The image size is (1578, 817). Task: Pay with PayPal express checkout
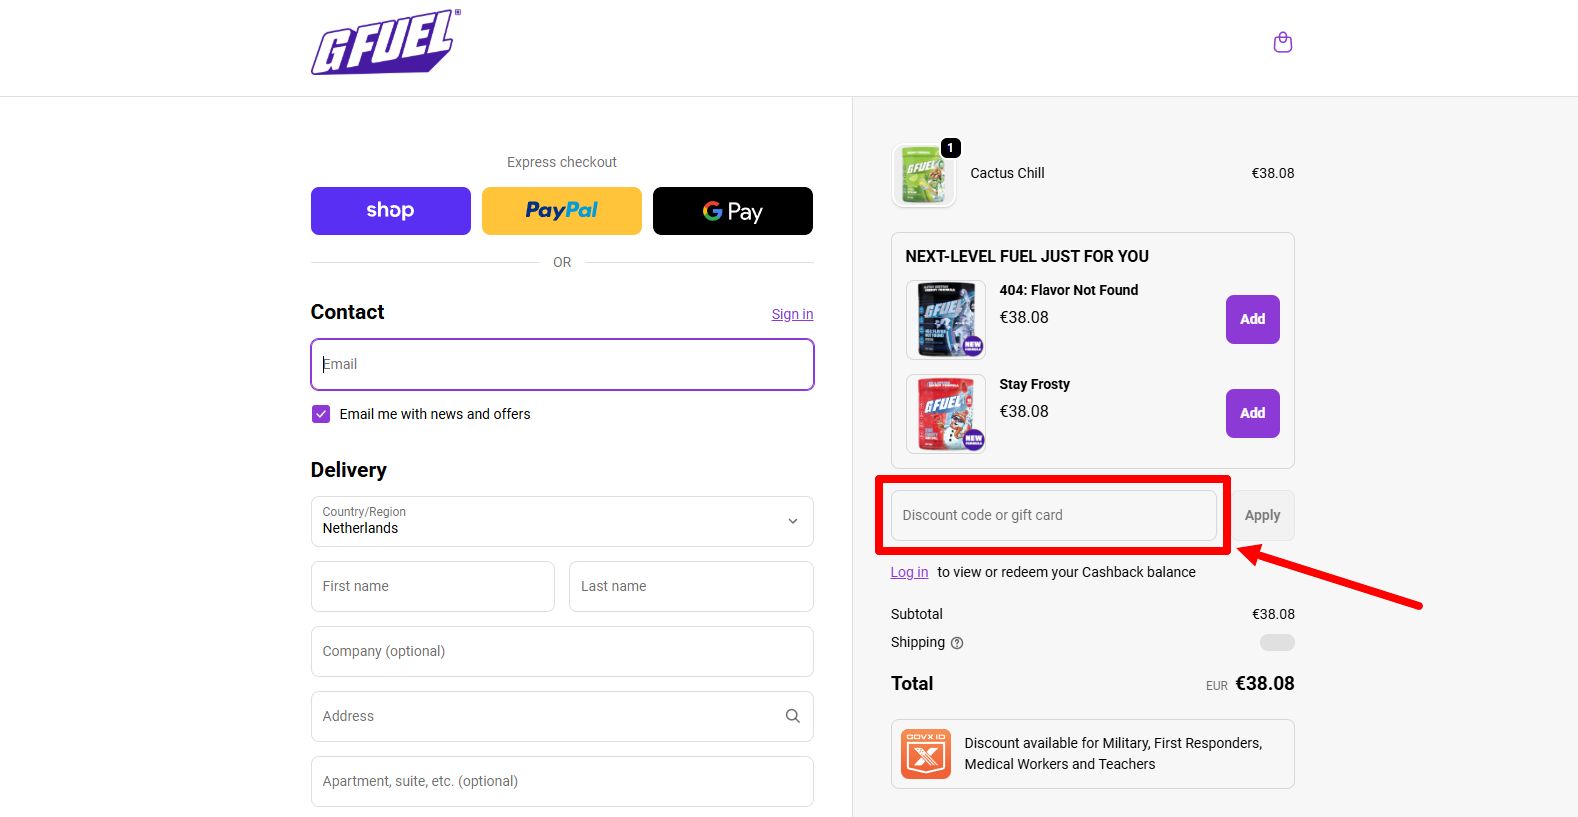pyautogui.click(x=562, y=211)
